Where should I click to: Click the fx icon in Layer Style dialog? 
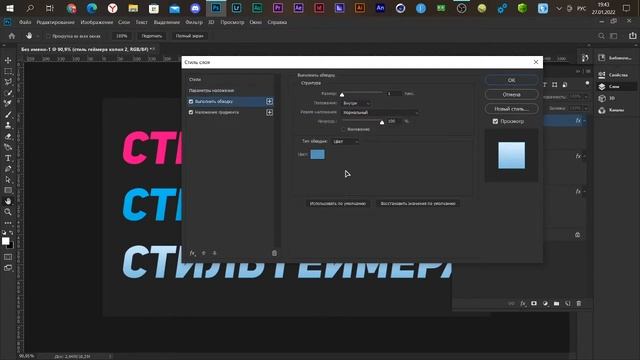point(192,253)
